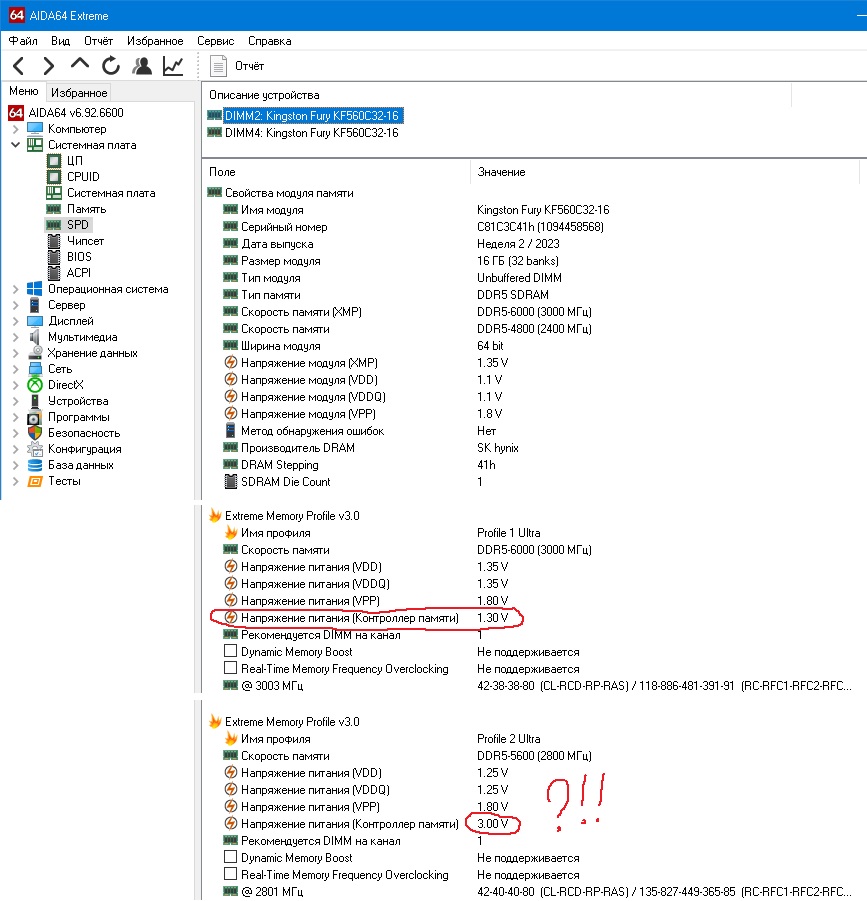Viewport: 867px width, 901px height.
Task: Select the ЦП processor icon in the tree
Action: (x=54, y=160)
